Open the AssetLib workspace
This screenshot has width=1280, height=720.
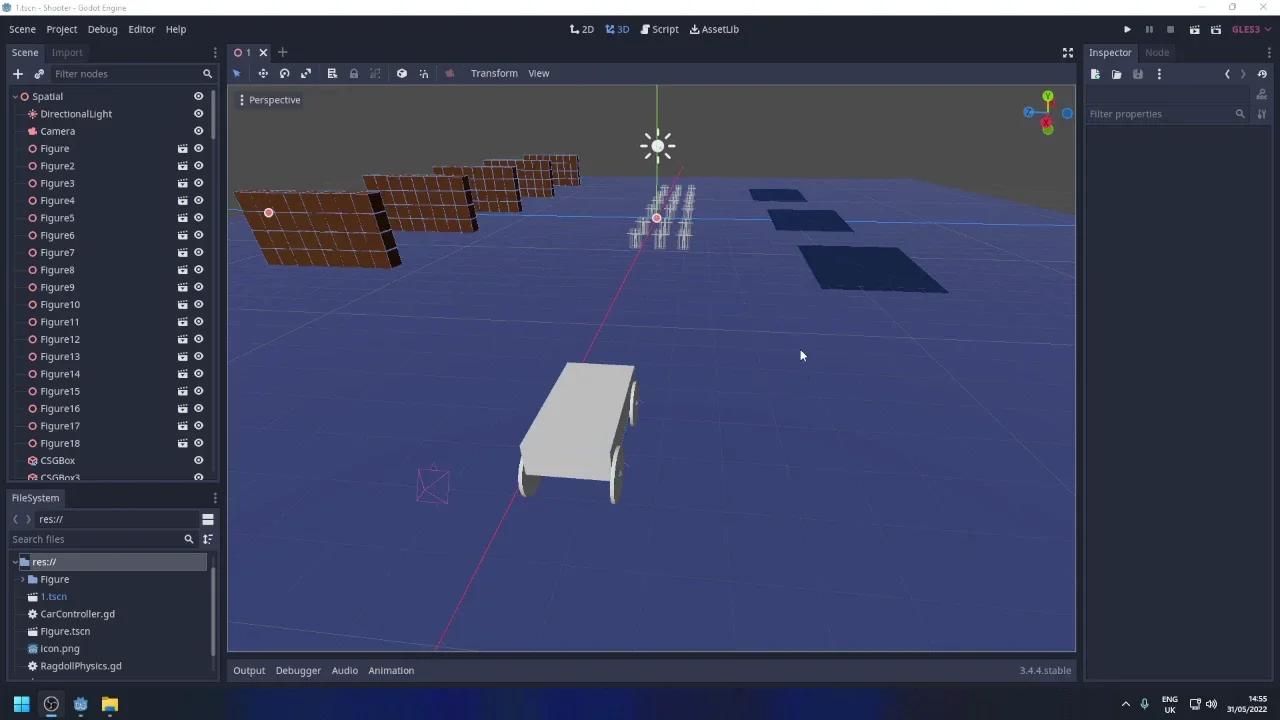pyautogui.click(x=714, y=29)
